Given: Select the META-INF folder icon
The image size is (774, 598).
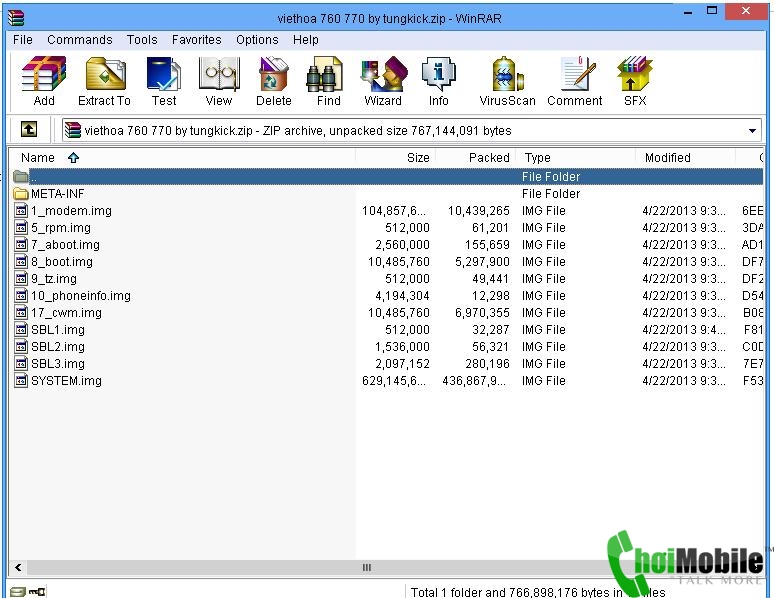Looking at the screenshot, I should (21, 193).
